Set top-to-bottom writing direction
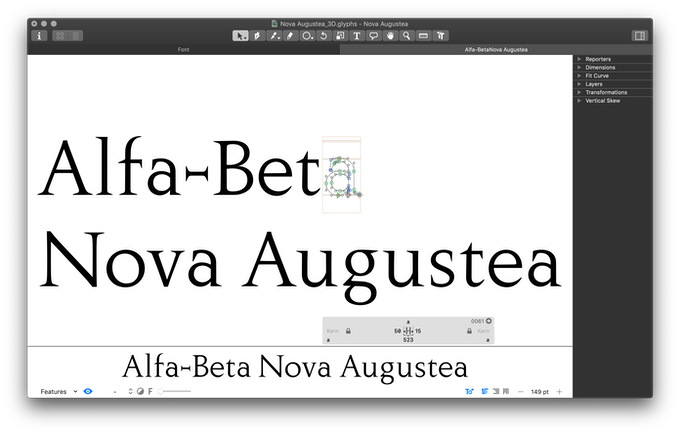The width and height of the screenshot is (680, 434). [x=506, y=392]
